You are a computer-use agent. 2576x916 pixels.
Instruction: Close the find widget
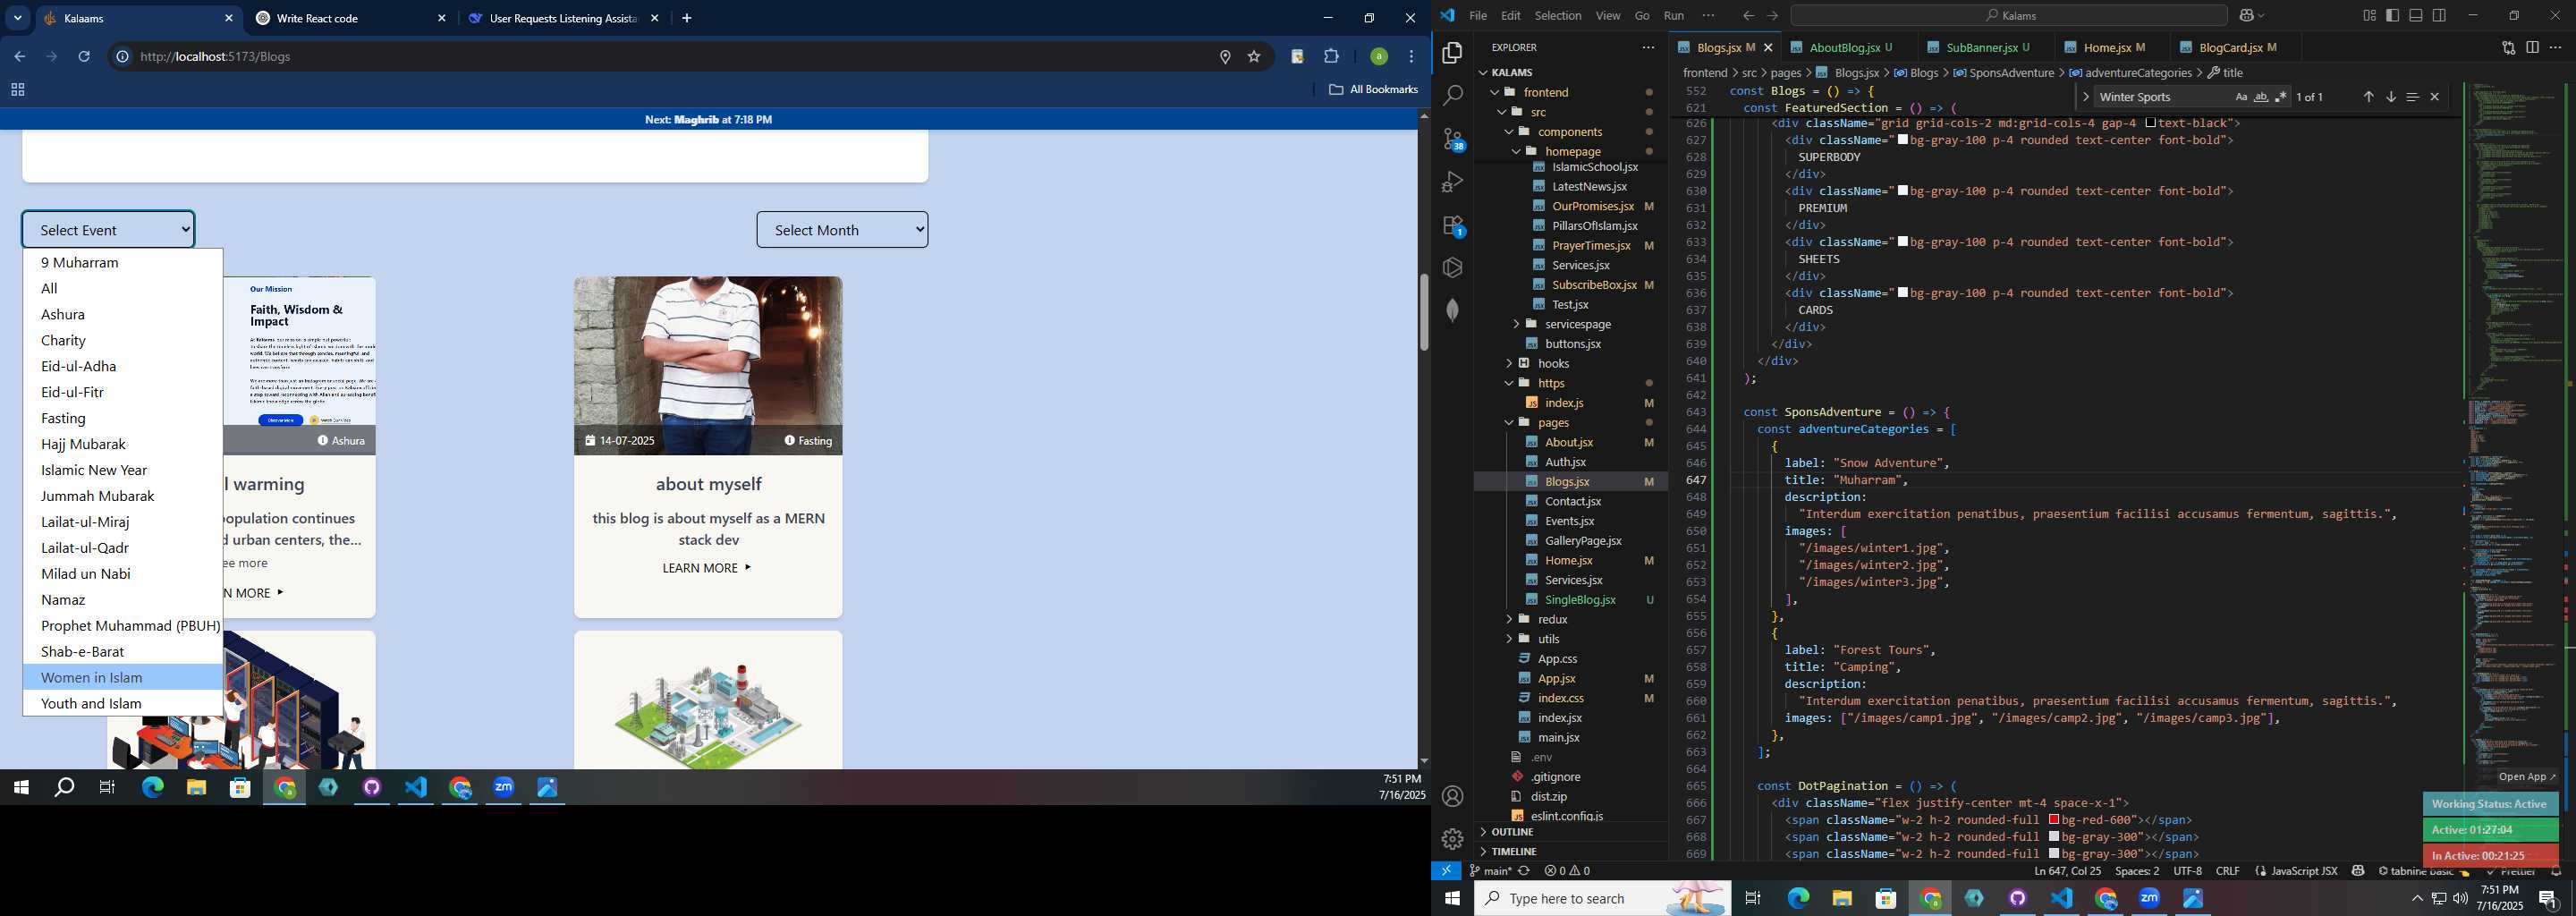(x=2435, y=97)
